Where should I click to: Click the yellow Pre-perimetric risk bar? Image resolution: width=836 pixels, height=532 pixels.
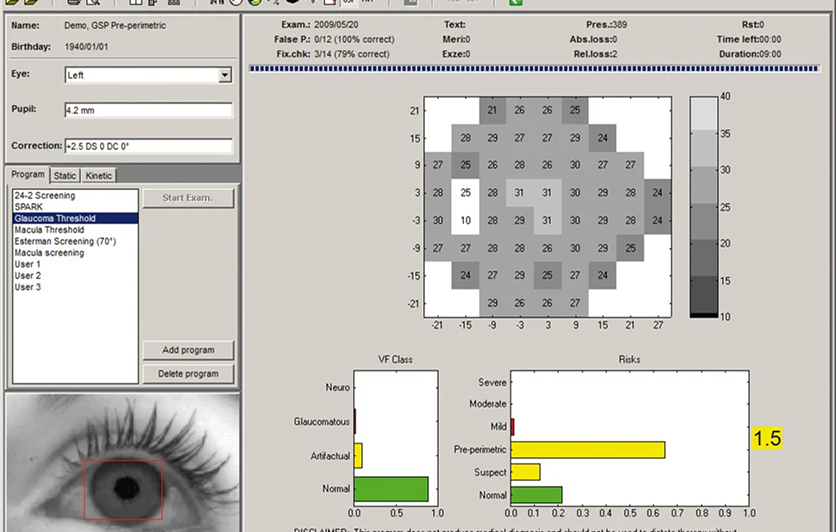click(588, 450)
